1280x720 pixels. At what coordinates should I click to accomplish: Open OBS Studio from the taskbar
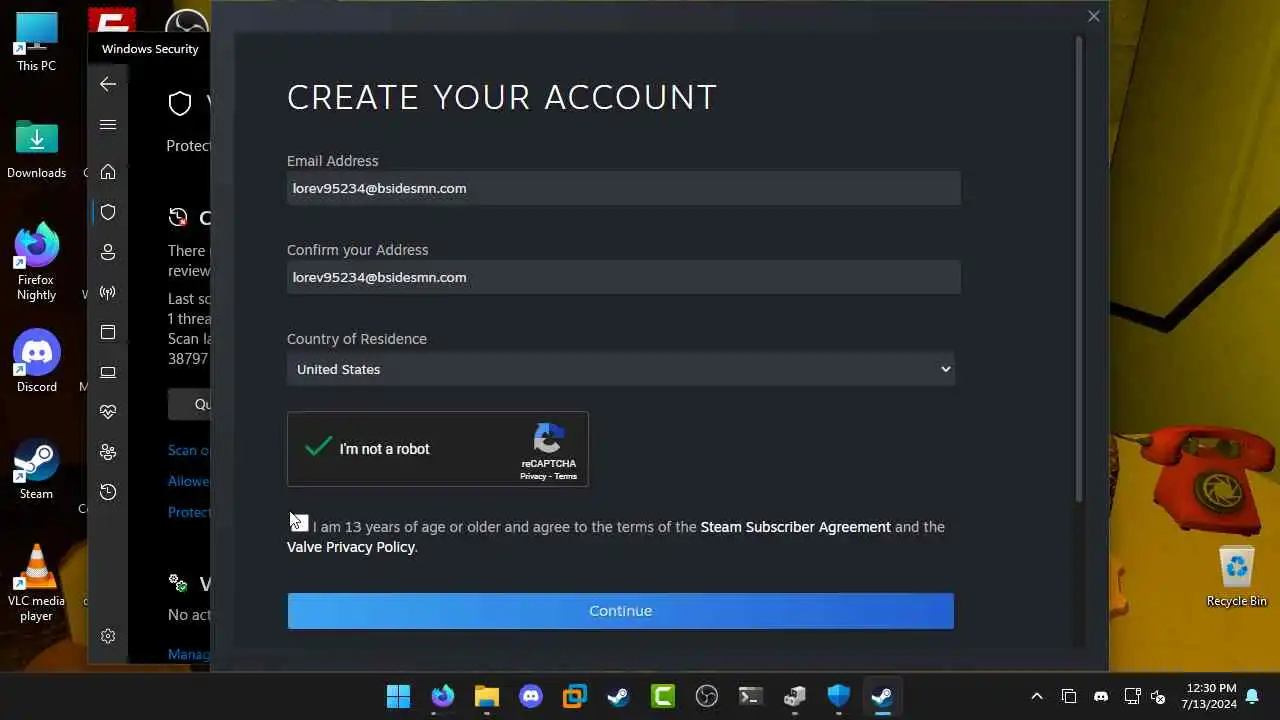click(x=706, y=696)
